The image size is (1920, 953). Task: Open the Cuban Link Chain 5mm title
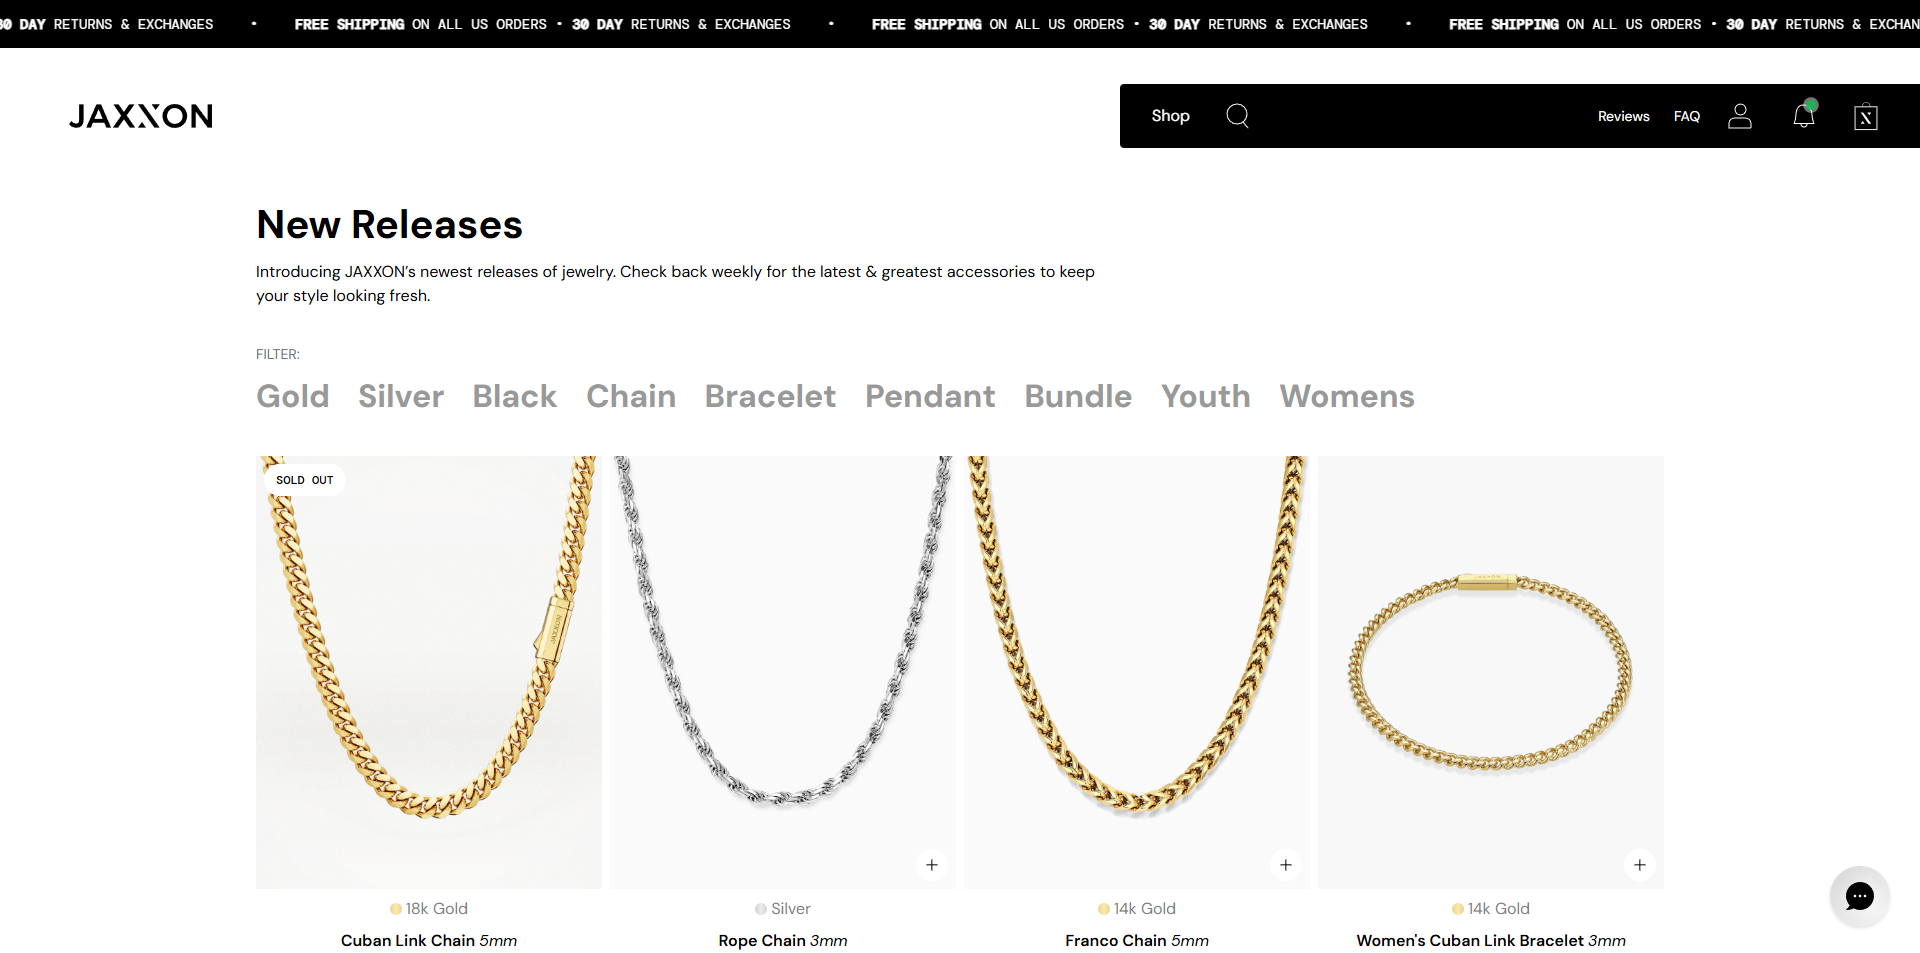pyautogui.click(x=429, y=940)
